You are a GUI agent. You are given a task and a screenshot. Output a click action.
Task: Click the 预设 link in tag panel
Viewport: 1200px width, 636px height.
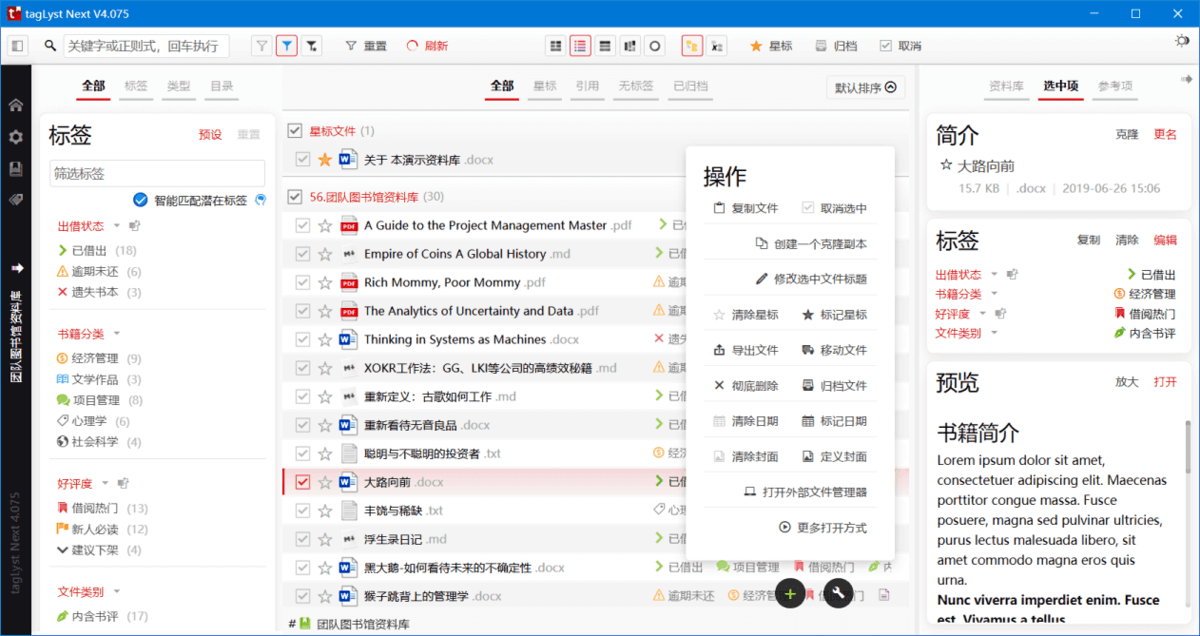tap(210, 135)
